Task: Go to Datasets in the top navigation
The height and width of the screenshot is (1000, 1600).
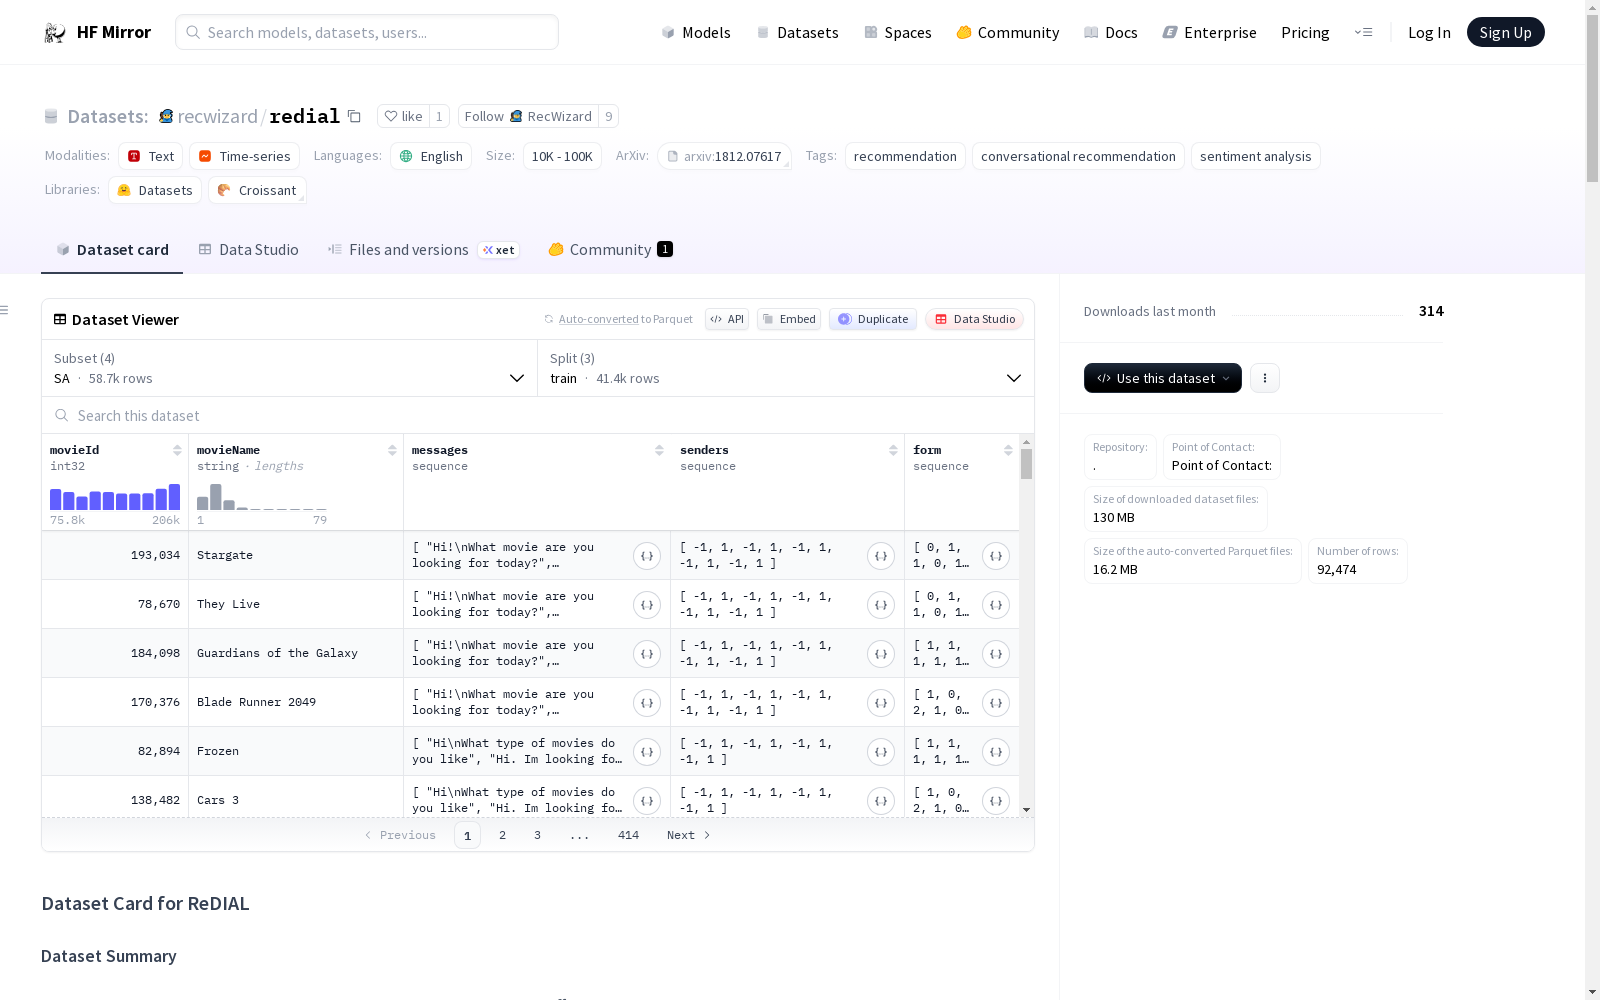Action: (x=797, y=32)
